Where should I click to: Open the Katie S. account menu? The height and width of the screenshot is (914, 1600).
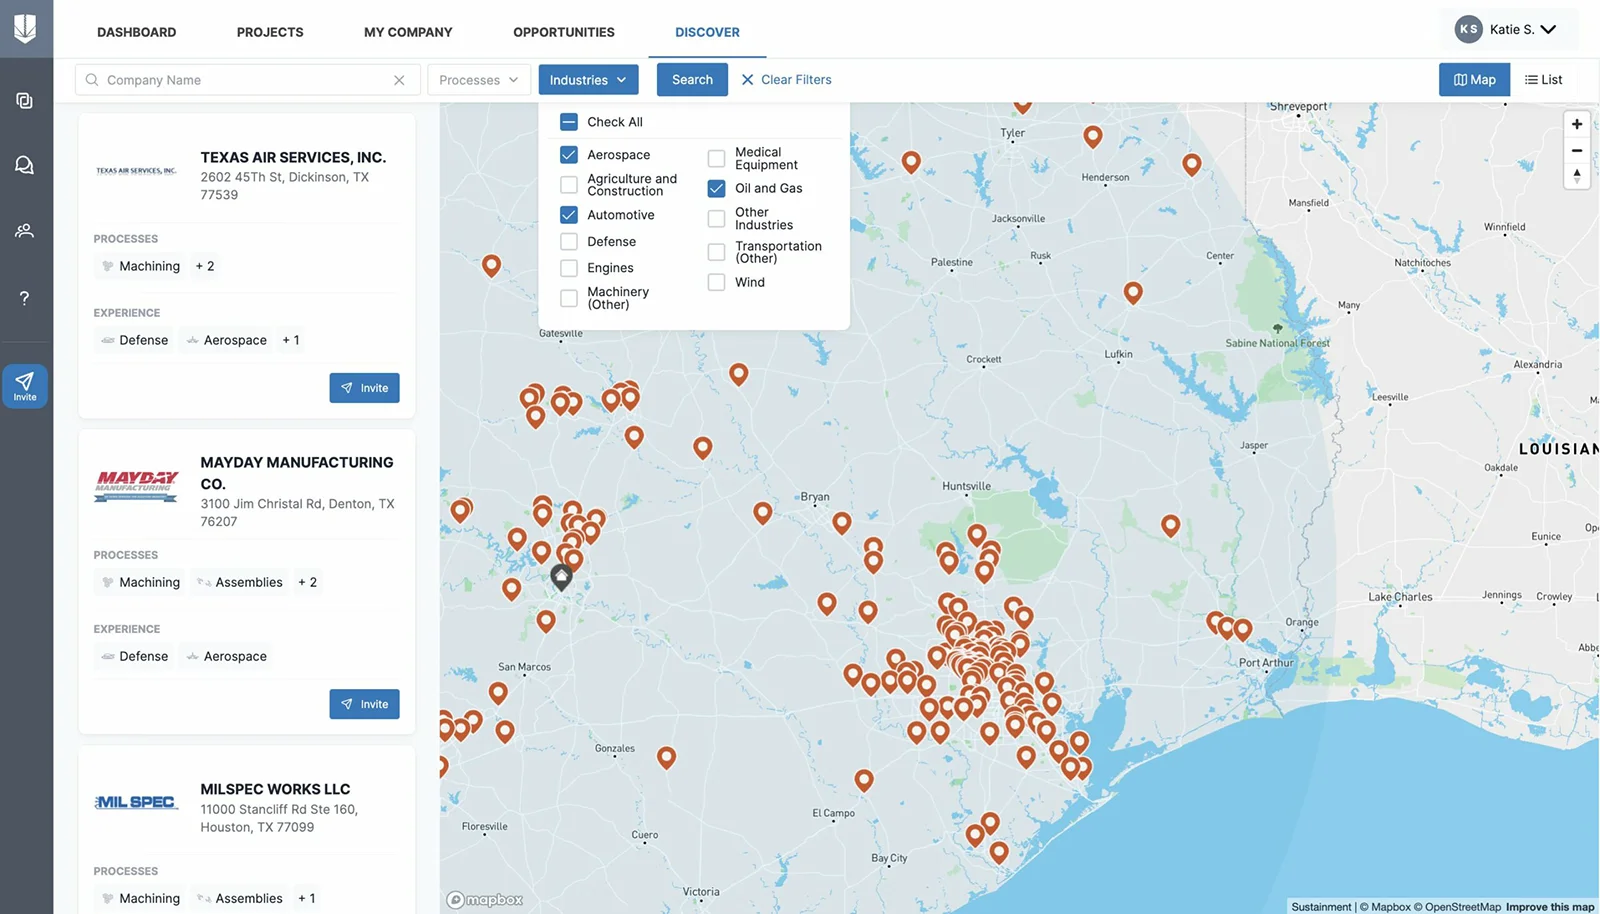pos(1509,29)
